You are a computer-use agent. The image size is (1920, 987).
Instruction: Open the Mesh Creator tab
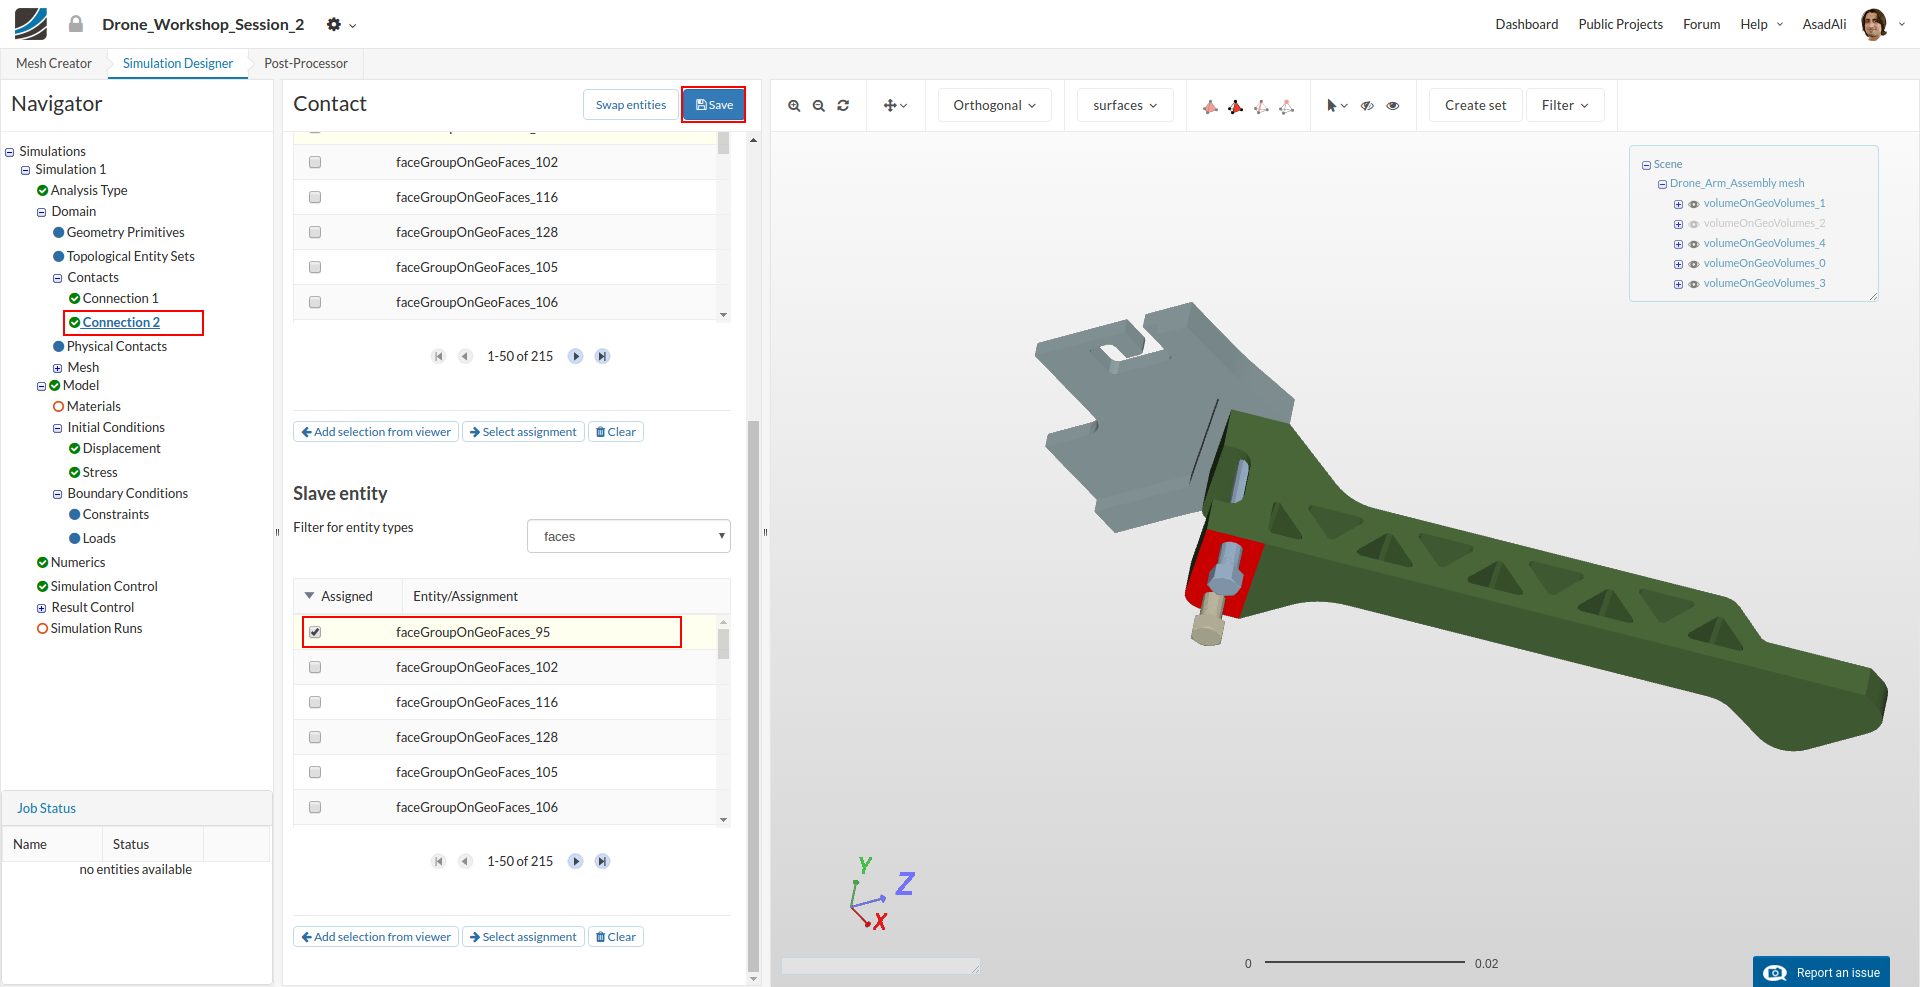[54, 63]
